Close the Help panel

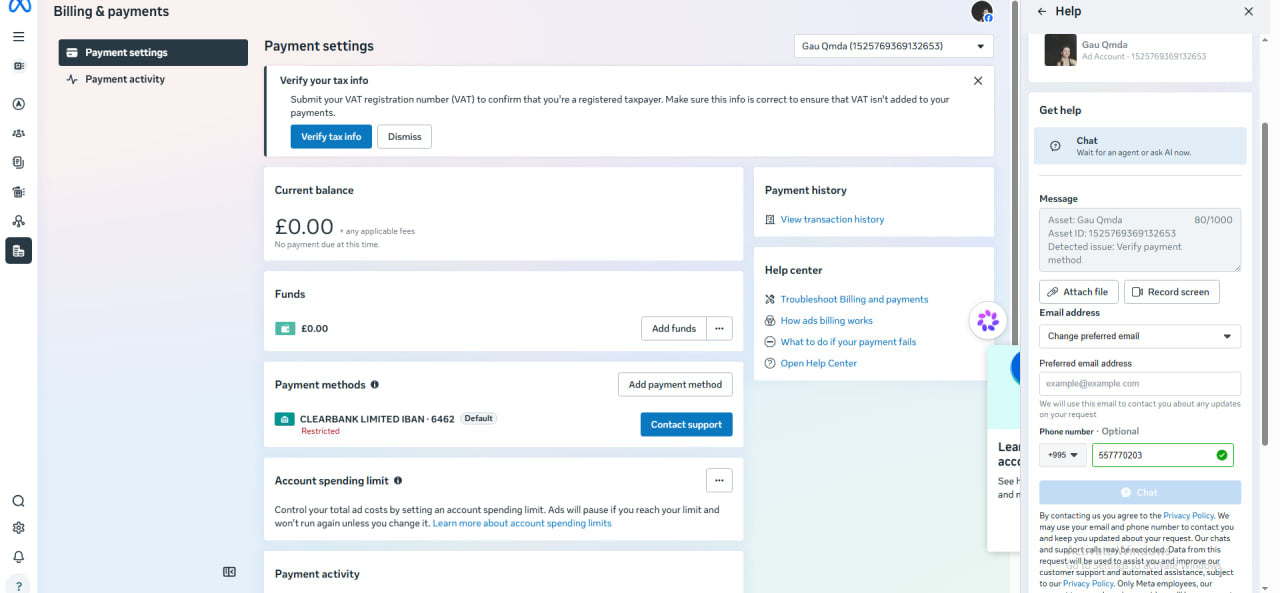pyautogui.click(x=1248, y=11)
